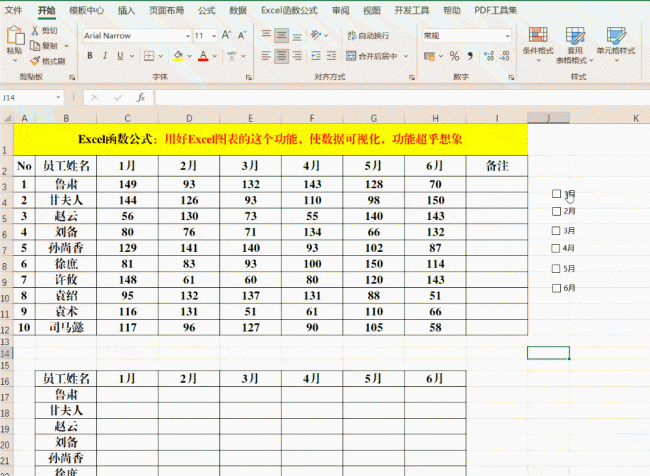Open font settings dialog launcher
This screenshot has width=650, height=476.
tap(248, 77)
